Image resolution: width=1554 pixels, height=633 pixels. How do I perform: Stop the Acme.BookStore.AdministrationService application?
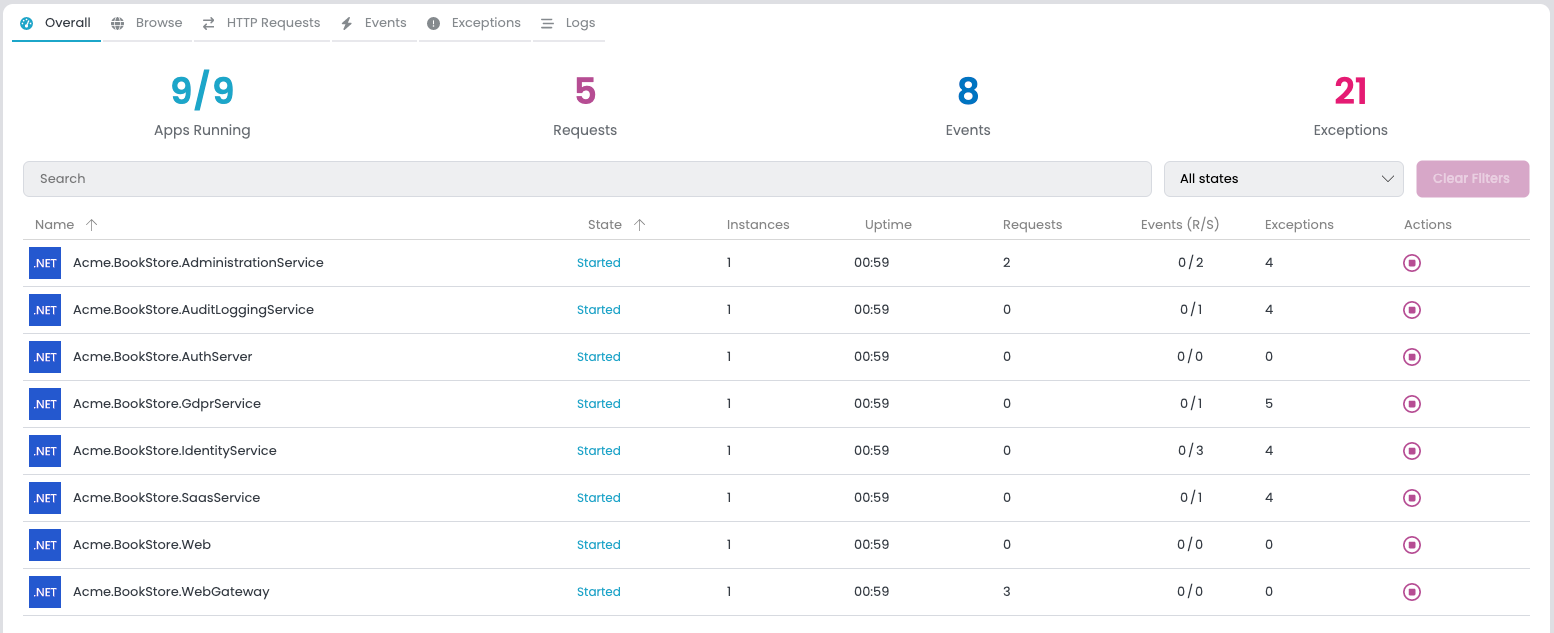click(x=1411, y=263)
